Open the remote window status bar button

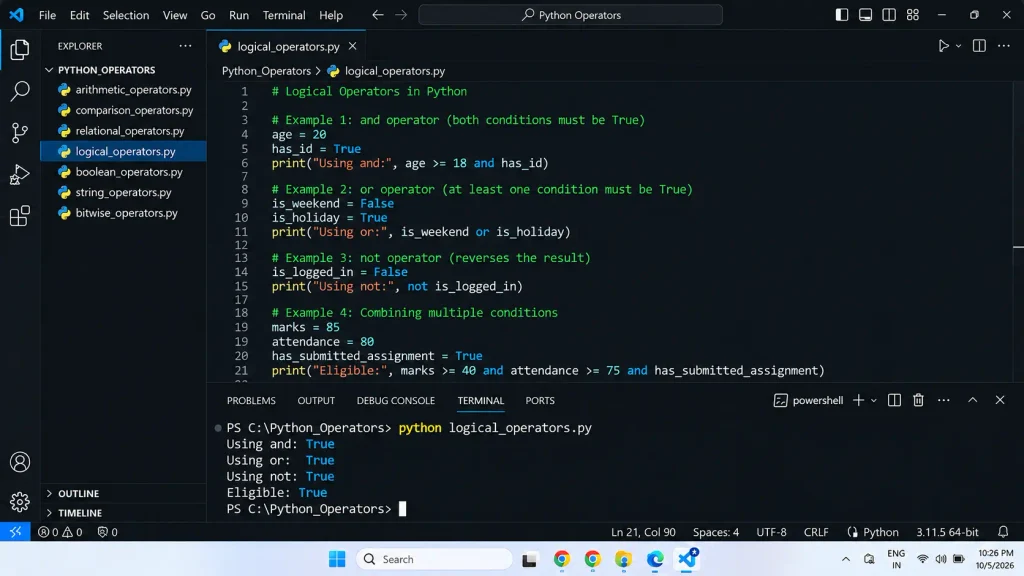15,532
